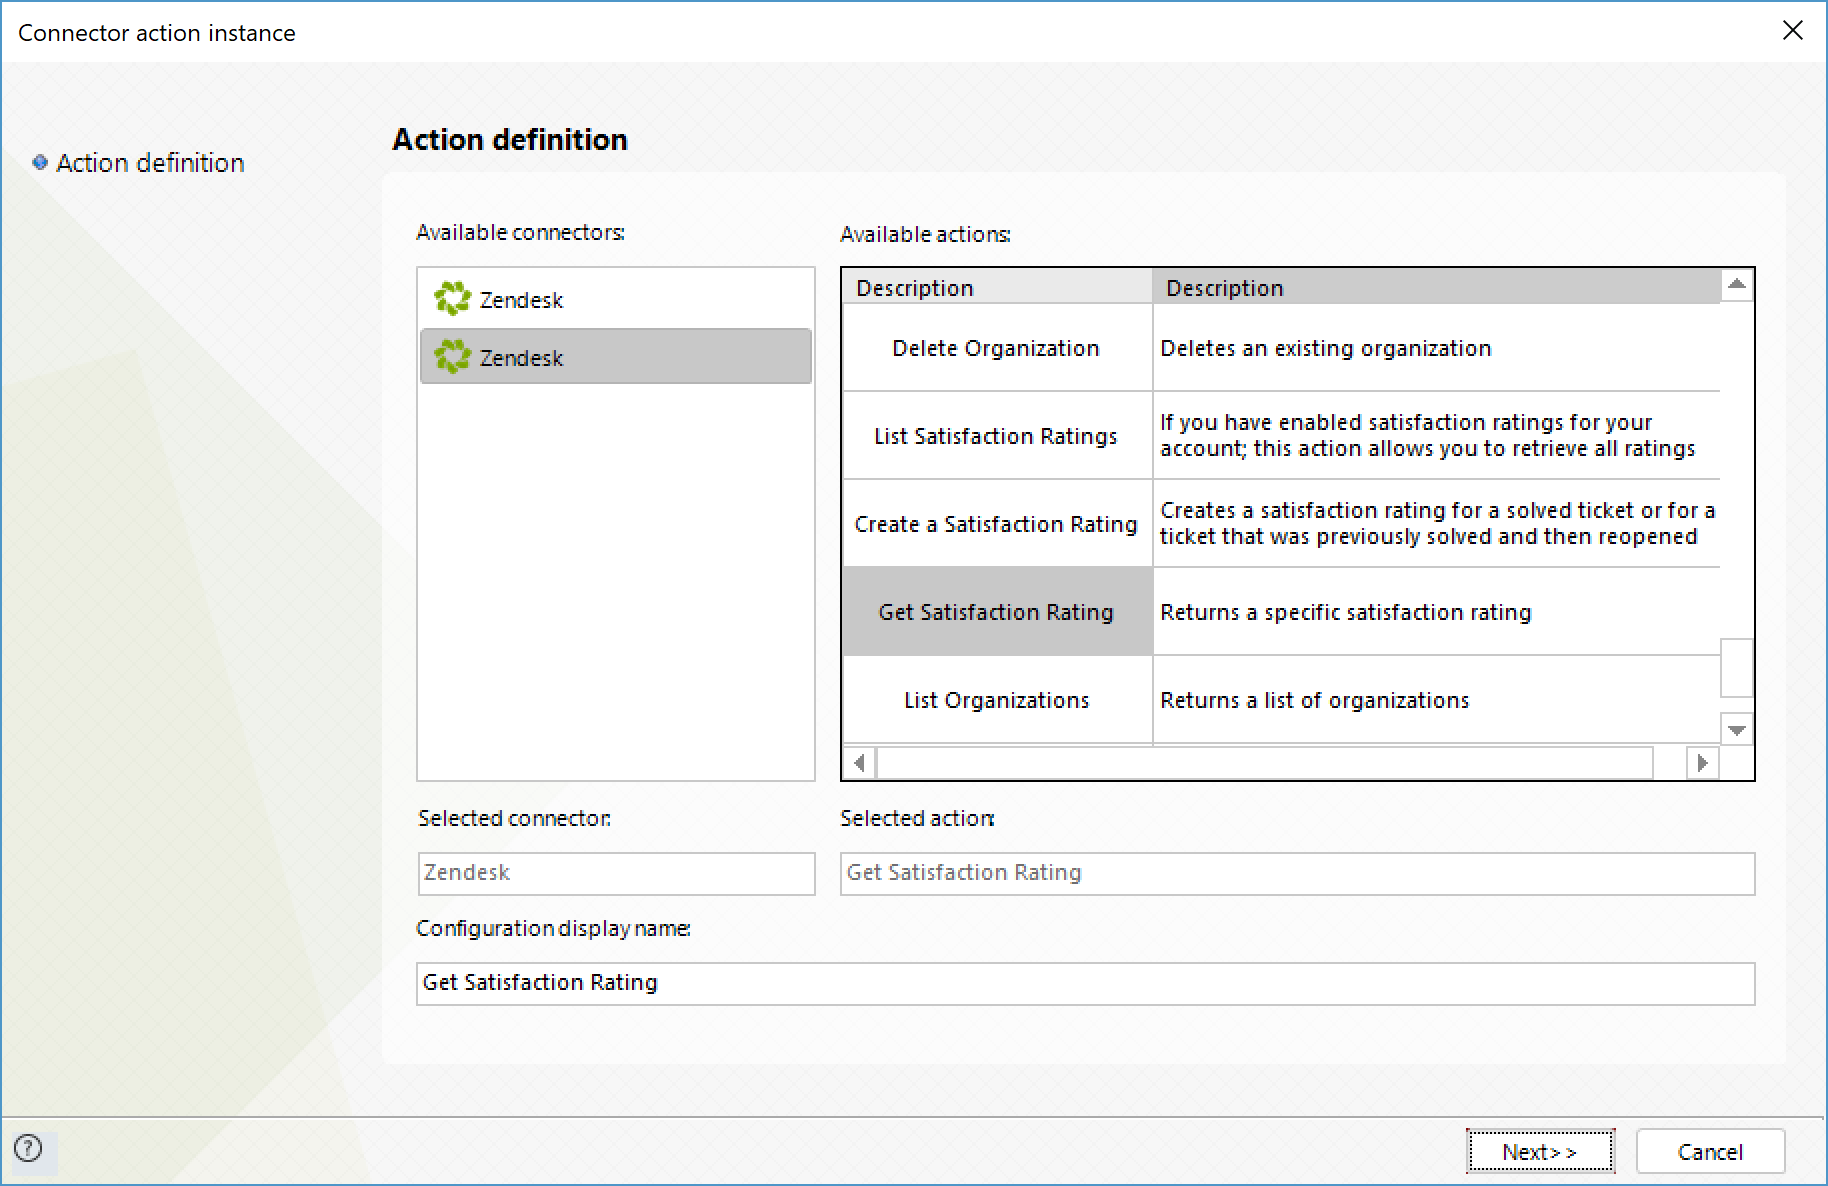This screenshot has width=1828, height=1186.
Task: Click 'Returns a specific satisfaction rating' description
Action: point(1436,612)
